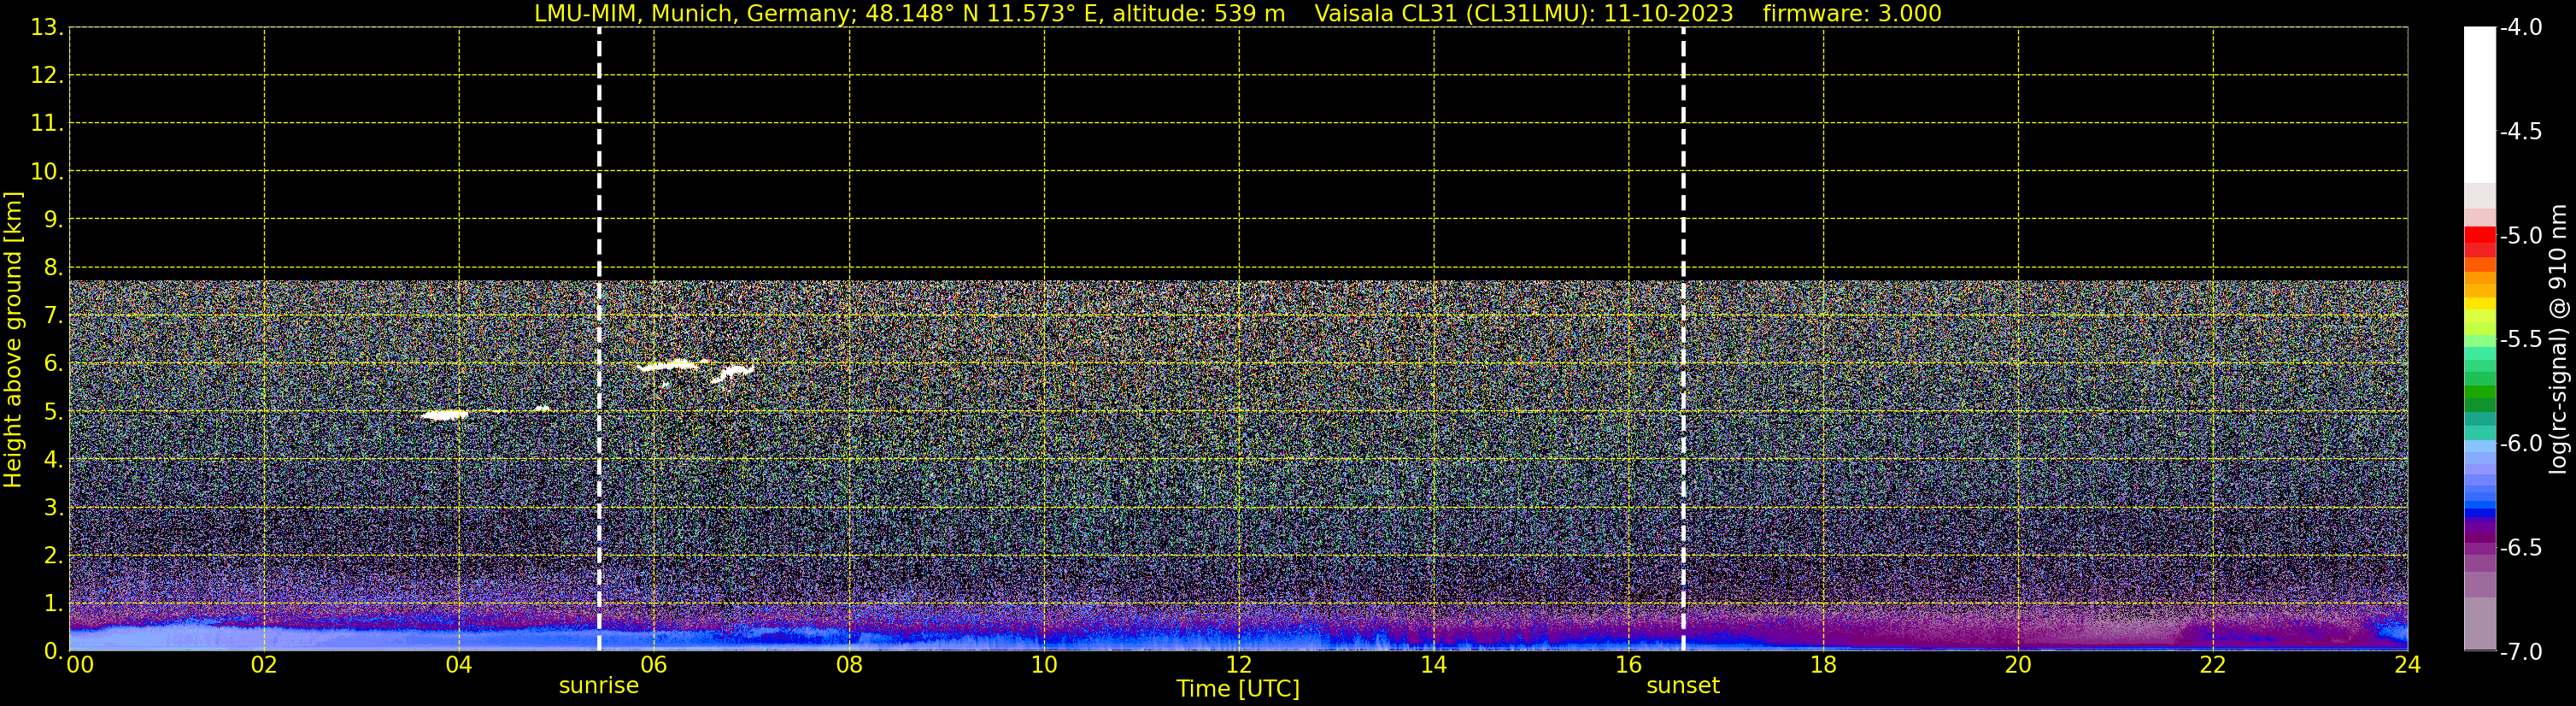The image size is (2576, 706).
Task: Click the 00 time axis tick label
Action: (80, 666)
